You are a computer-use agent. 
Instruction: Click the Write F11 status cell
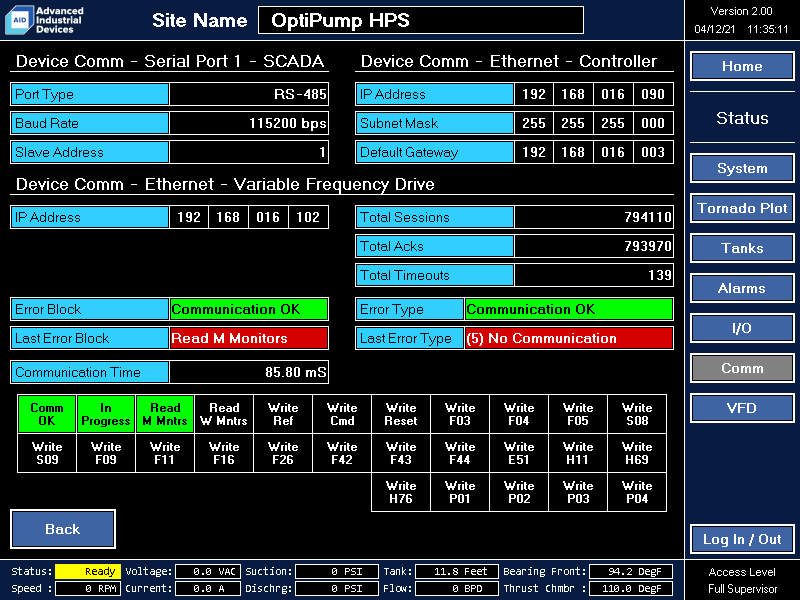pyautogui.click(x=165, y=453)
